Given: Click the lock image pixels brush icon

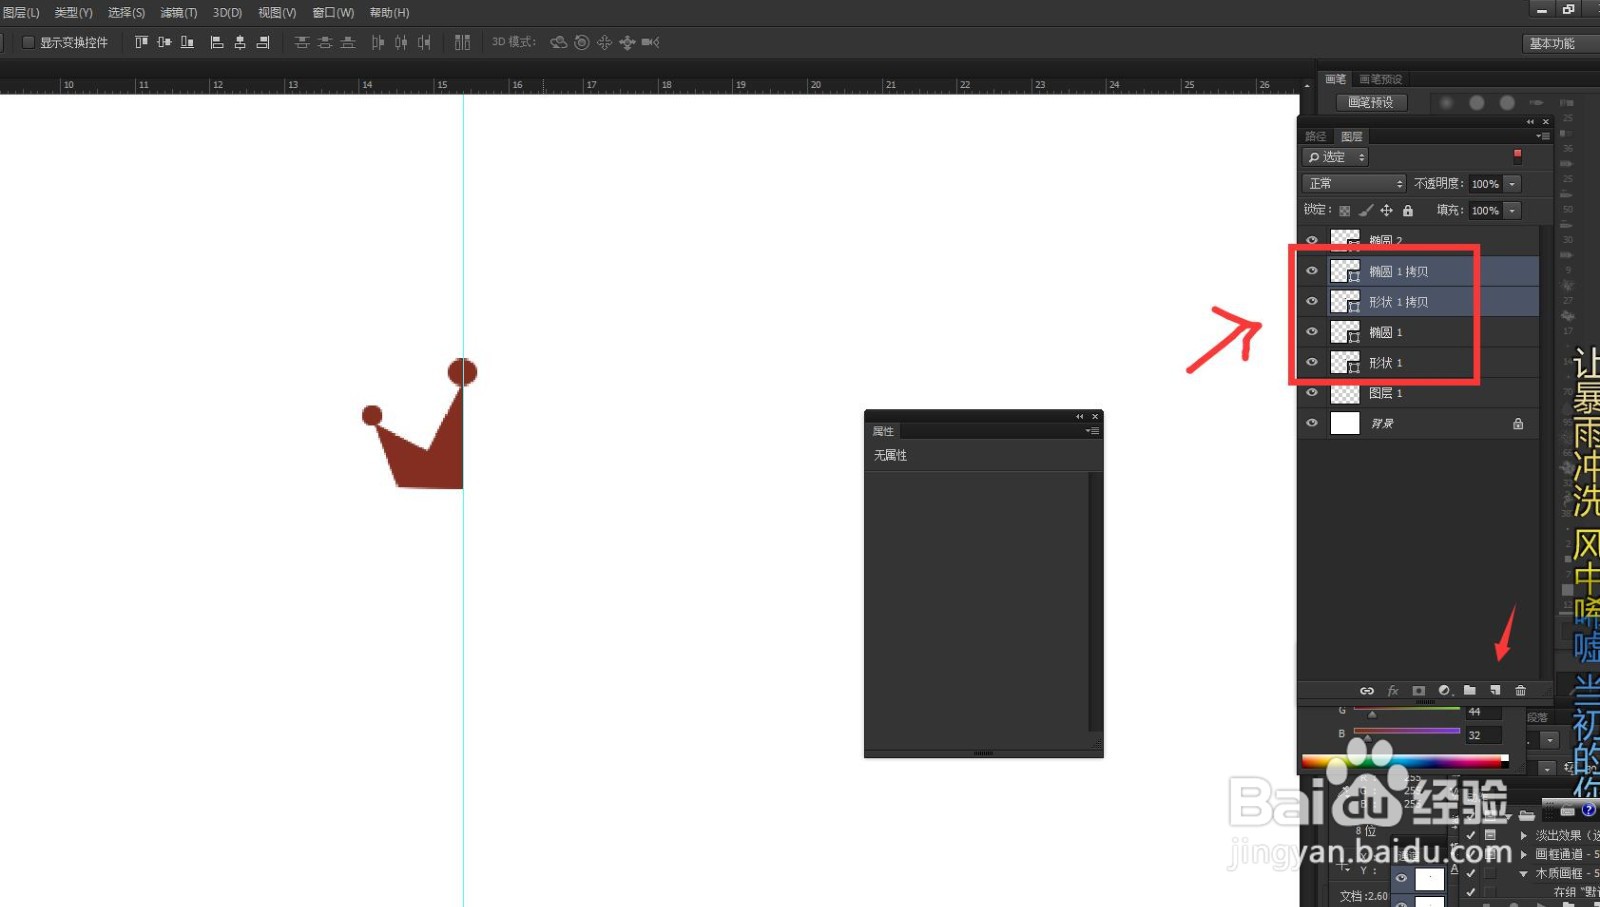Looking at the screenshot, I should (1366, 211).
